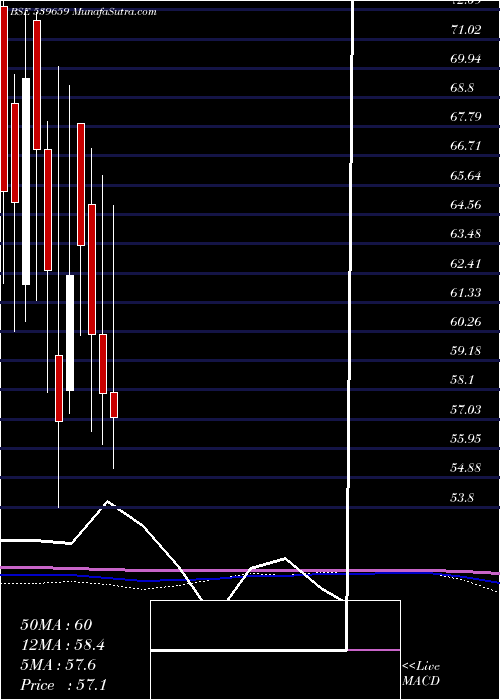Click the 66.71 price axis label
500x700 pixels.
click(x=466, y=146)
